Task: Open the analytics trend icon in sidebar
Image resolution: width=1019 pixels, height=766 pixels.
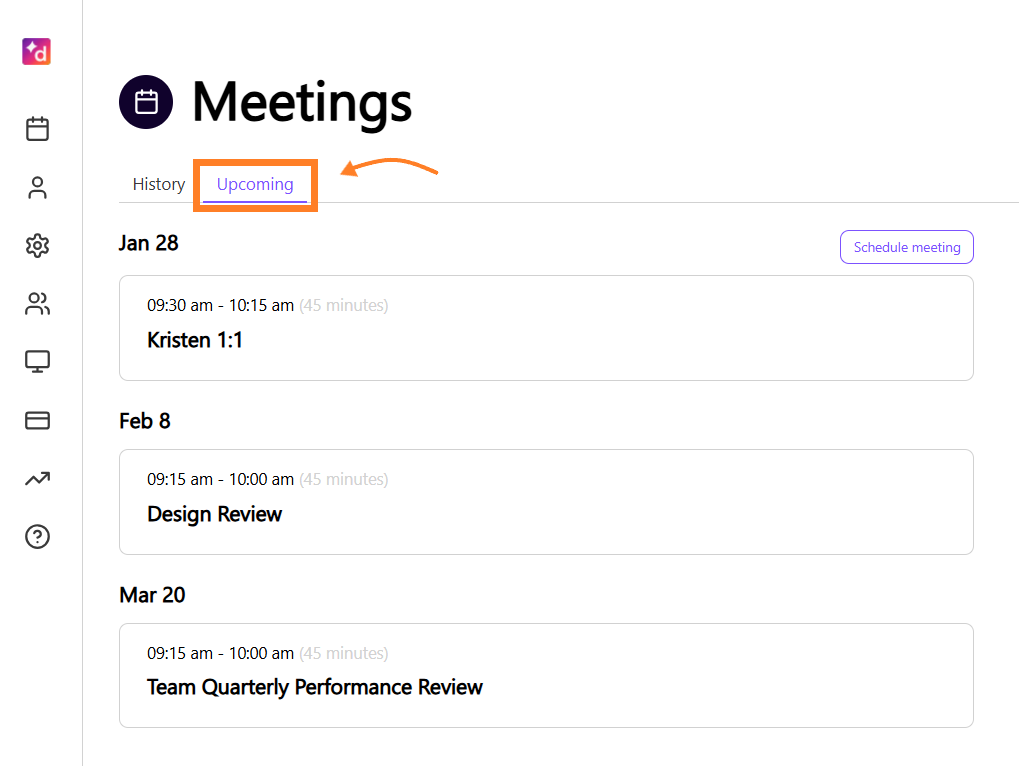Action: click(37, 479)
